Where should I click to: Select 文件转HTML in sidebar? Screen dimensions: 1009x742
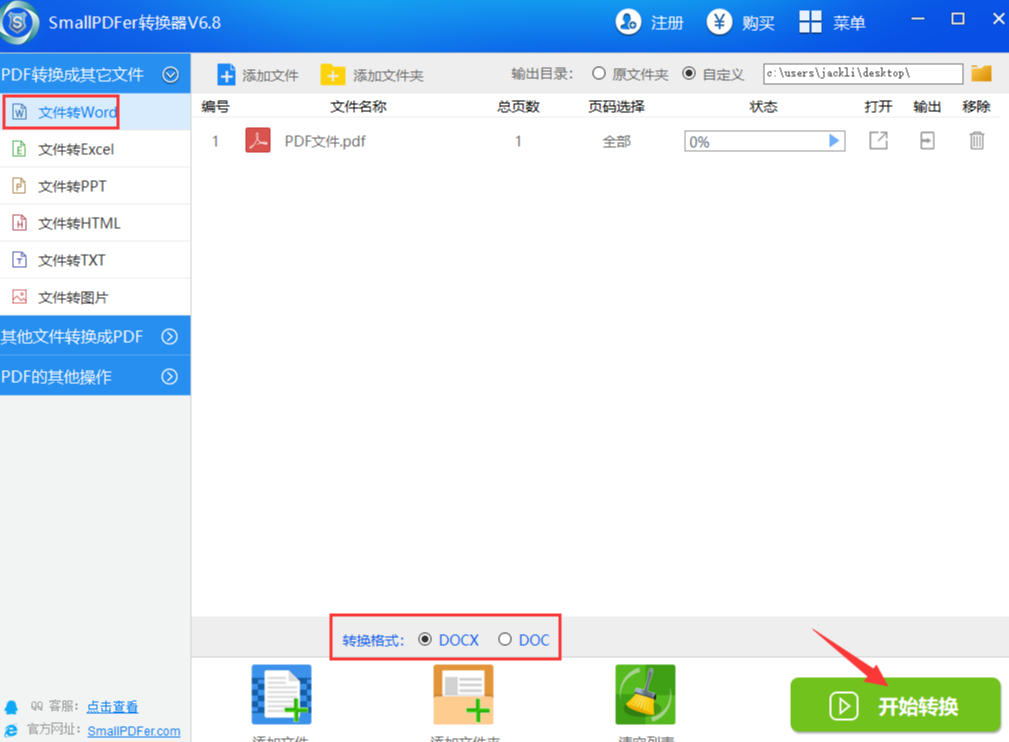pos(95,223)
